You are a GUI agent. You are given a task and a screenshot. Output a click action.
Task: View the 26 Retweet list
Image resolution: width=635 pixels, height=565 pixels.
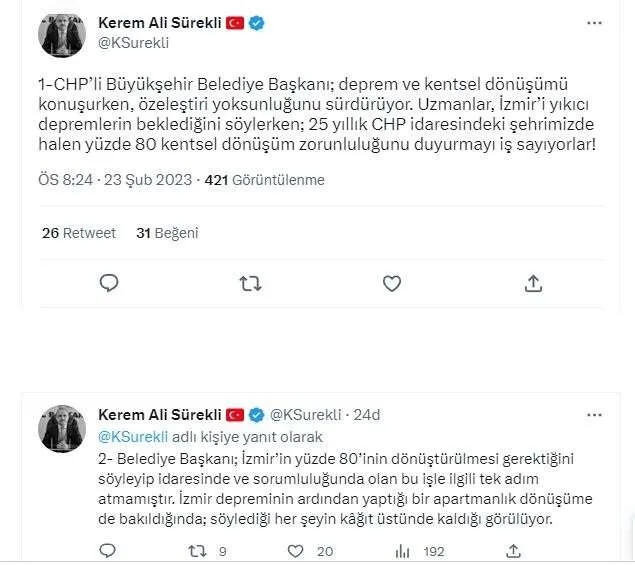tap(79, 233)
